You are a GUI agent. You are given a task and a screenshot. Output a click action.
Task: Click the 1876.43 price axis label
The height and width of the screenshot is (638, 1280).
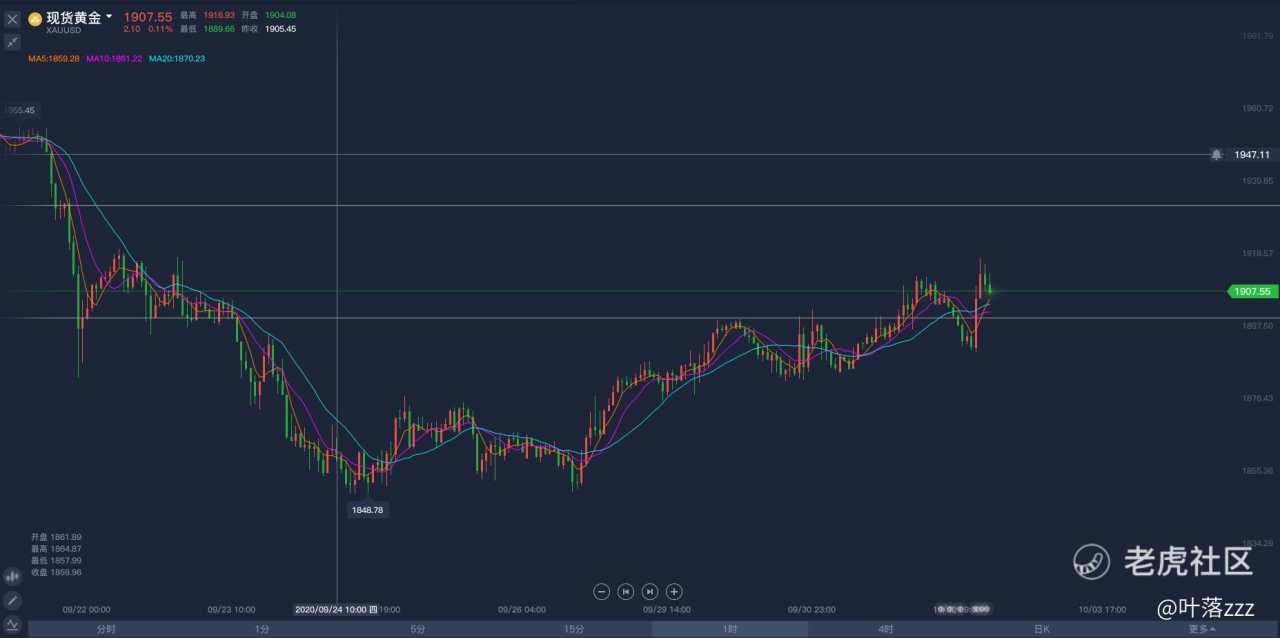coord(1259,398)
